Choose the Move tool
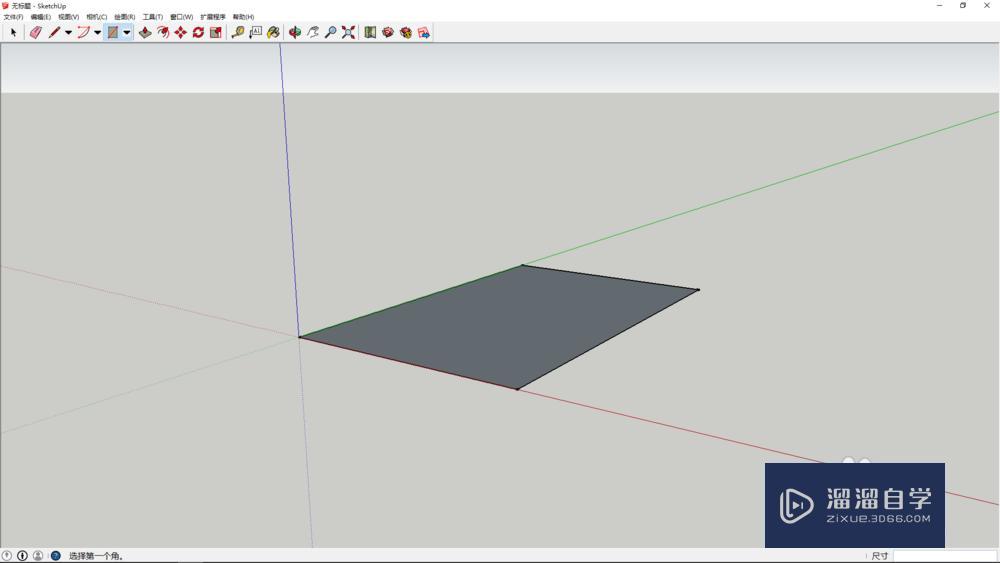The height and width of the screenshot is (563, 1000). tap(180, 32)
